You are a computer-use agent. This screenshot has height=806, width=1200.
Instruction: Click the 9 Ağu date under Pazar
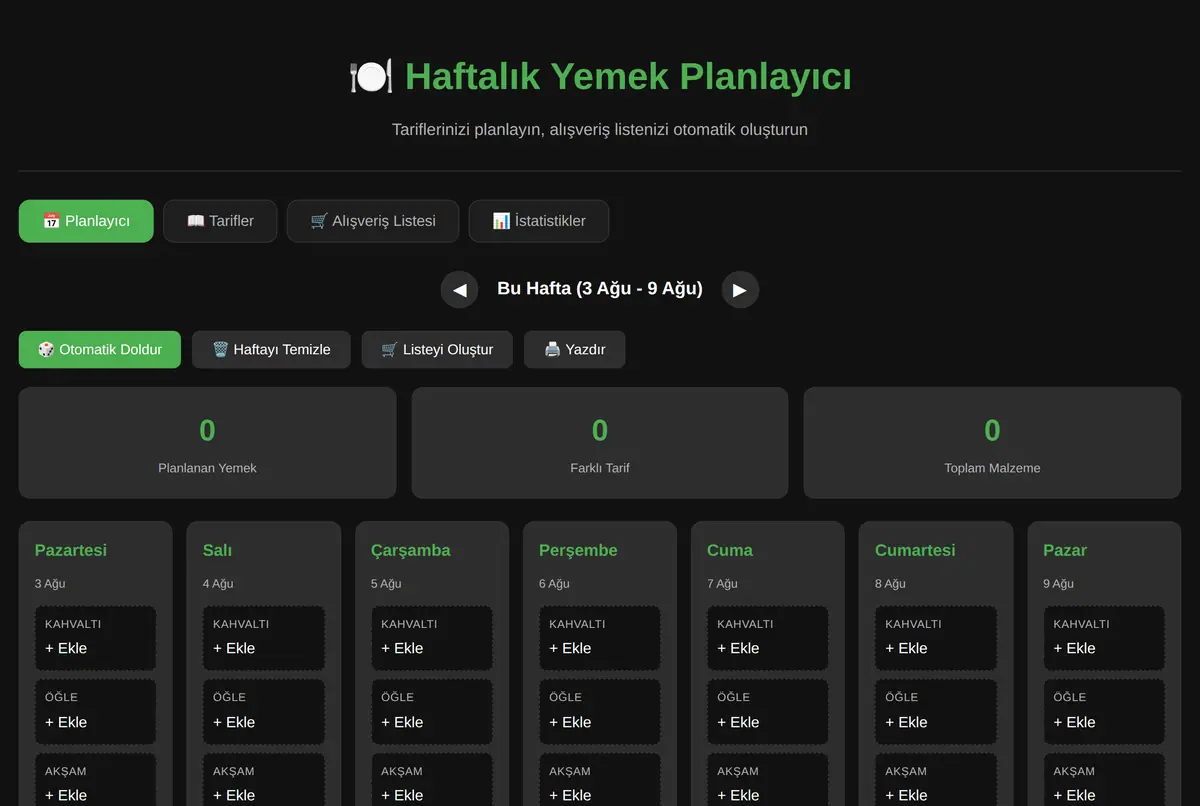(1059, 584)
